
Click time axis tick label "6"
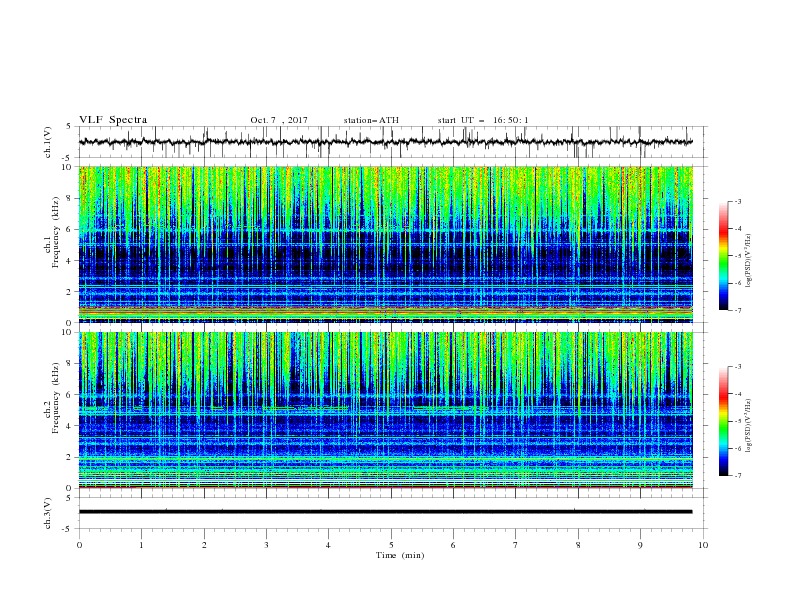pyautogui.click(x=453, y=545)
